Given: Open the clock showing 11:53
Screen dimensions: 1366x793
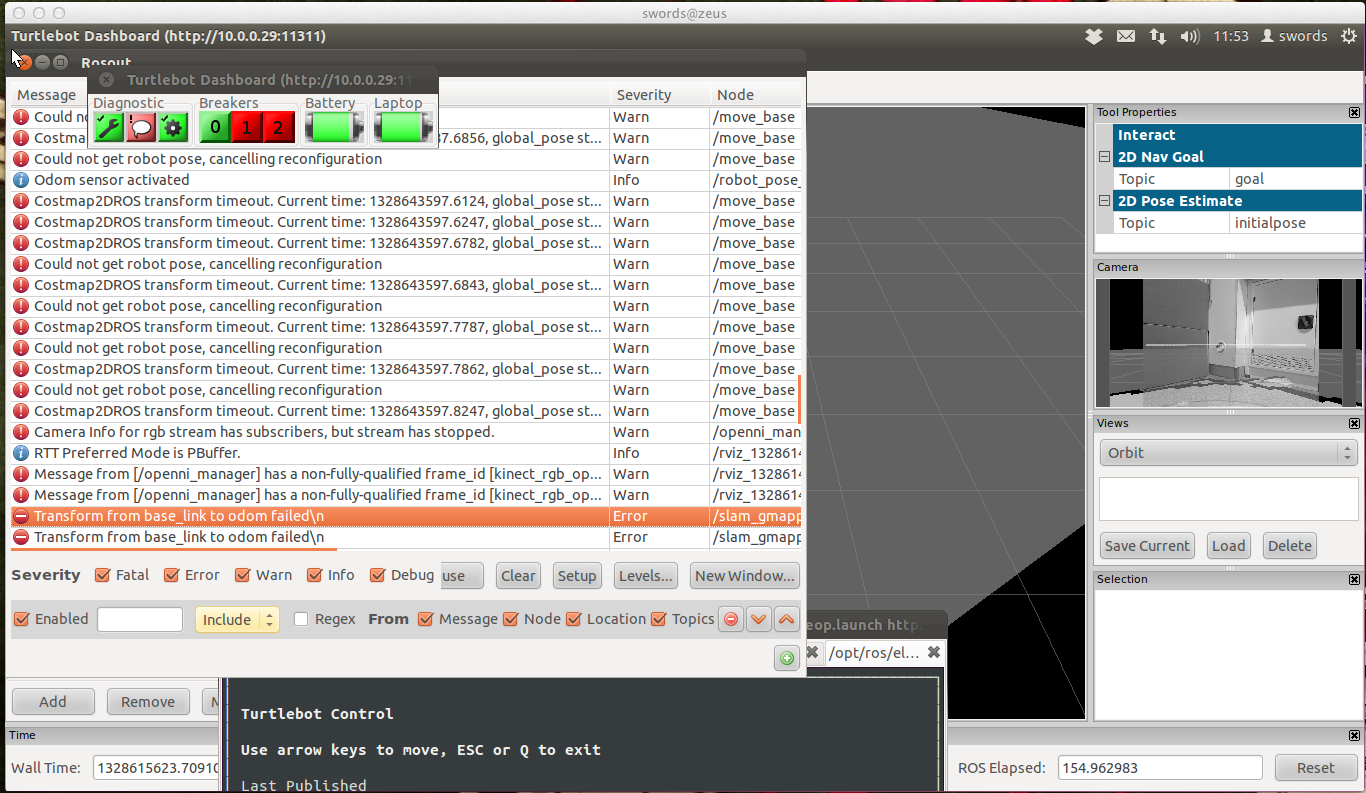Looking at the screenshot, I should pyautogui.click(x=1231, y=36).
